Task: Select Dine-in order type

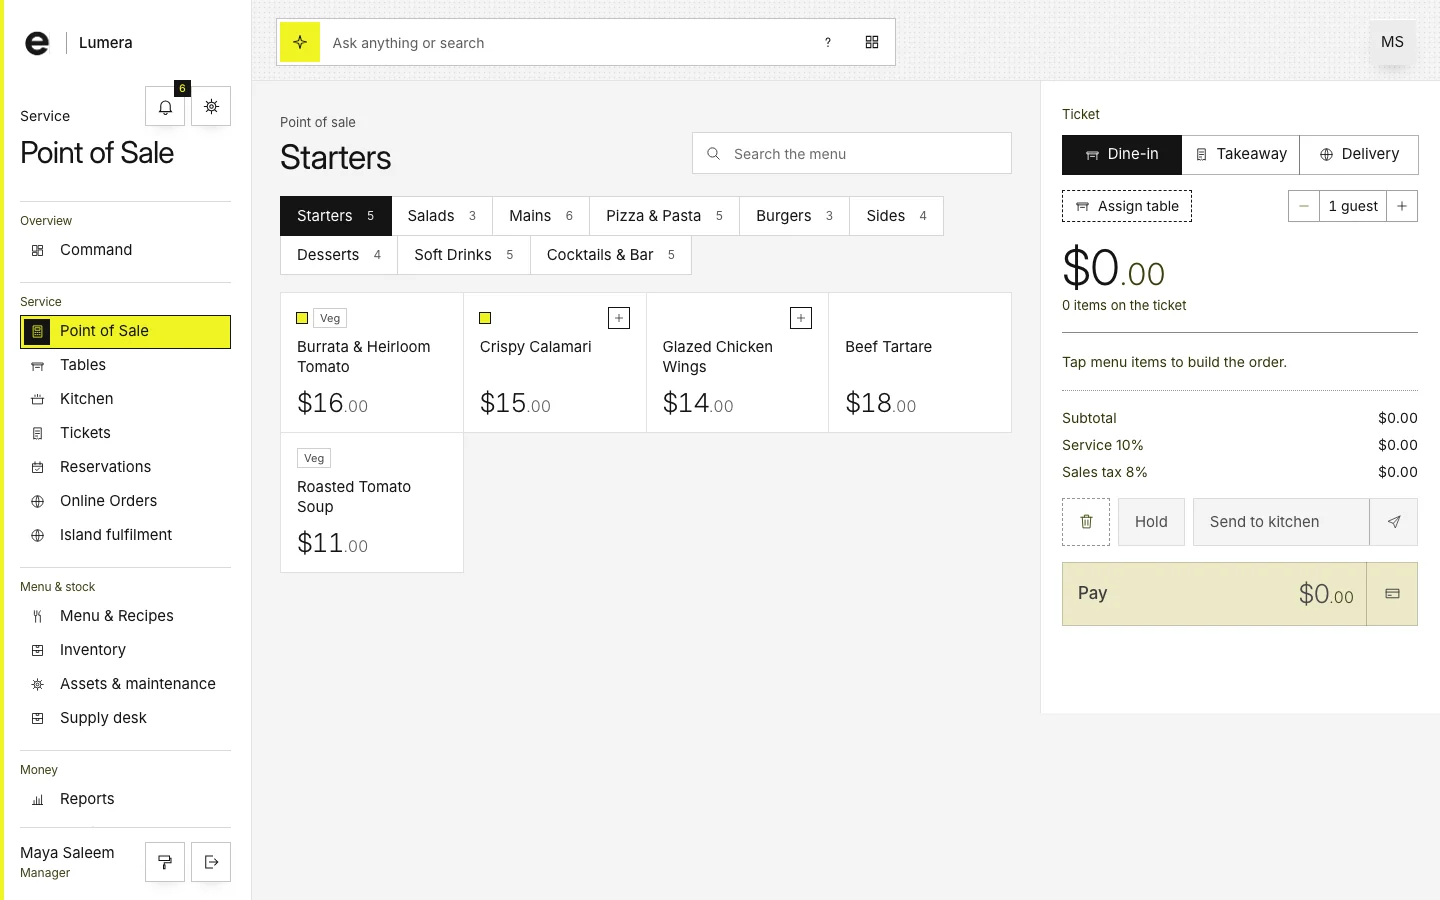Action: tap(1122, 155)
